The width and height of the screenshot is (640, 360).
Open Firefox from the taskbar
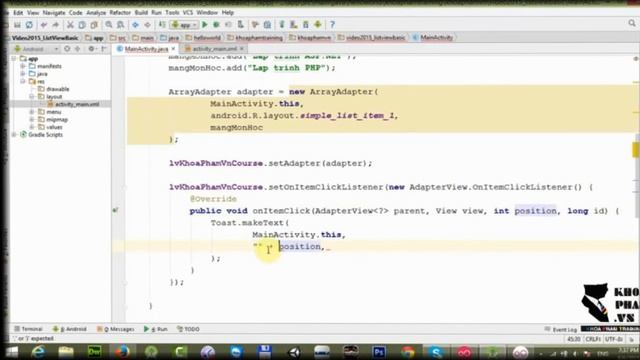coord(122,352)
